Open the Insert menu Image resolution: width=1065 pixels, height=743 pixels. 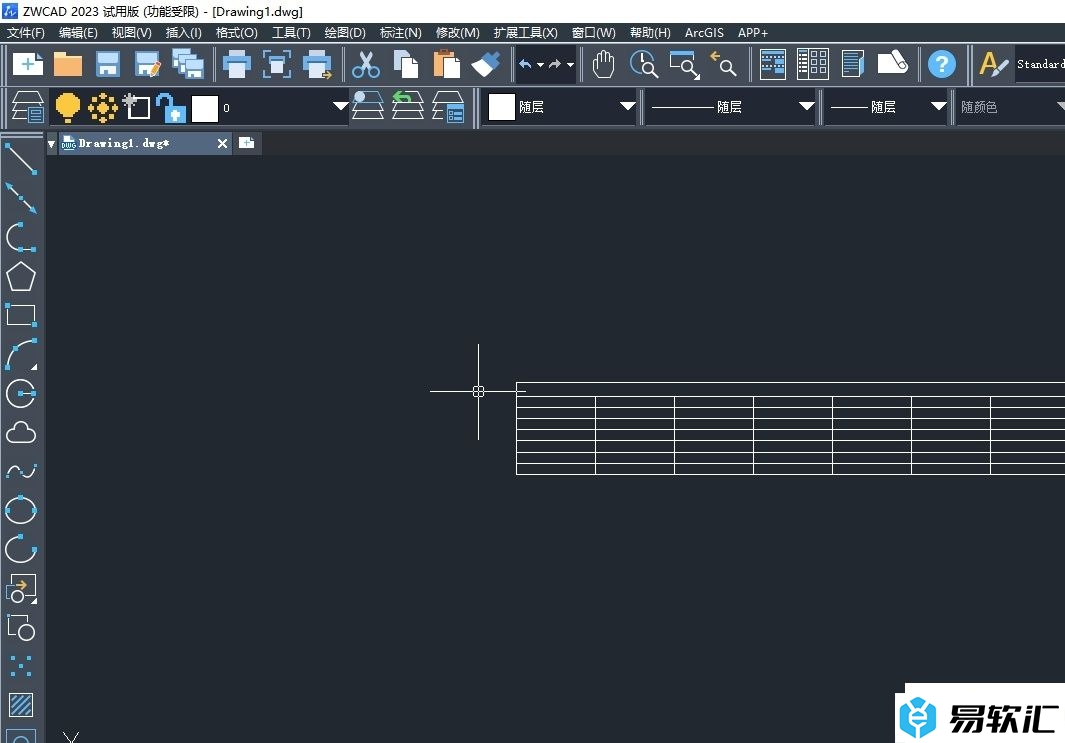click(x=183, y=33)
